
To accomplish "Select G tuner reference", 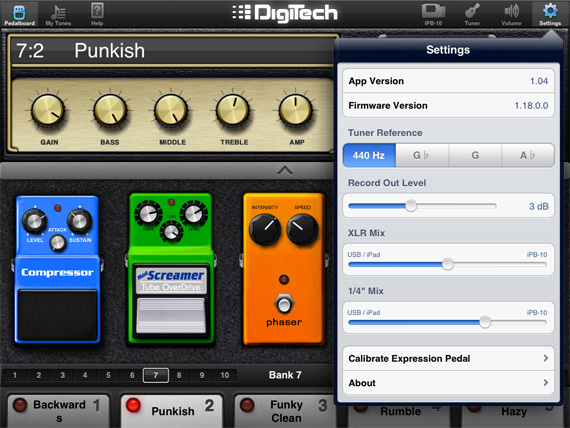I will pyautogui.click(x=475, y=156).
